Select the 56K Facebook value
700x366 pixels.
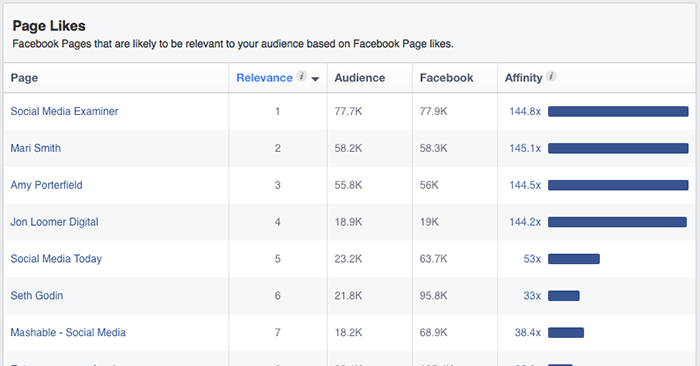429,185
